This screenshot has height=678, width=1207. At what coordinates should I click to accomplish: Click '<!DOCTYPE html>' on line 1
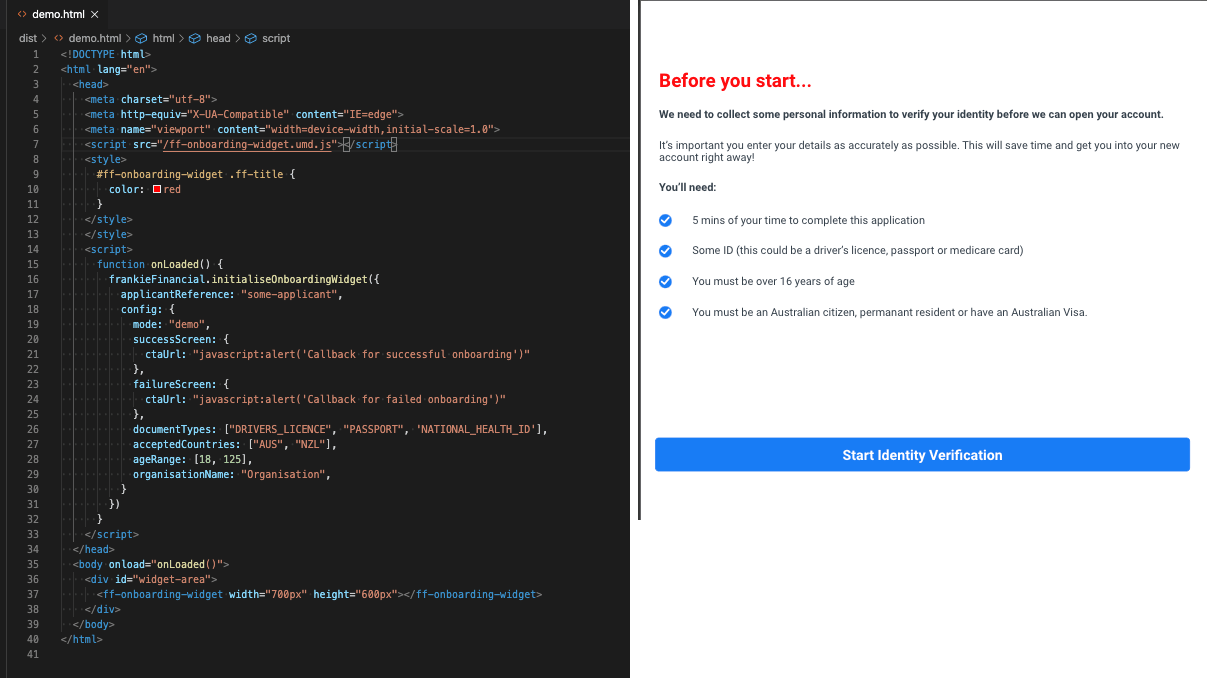coord(105,54)
